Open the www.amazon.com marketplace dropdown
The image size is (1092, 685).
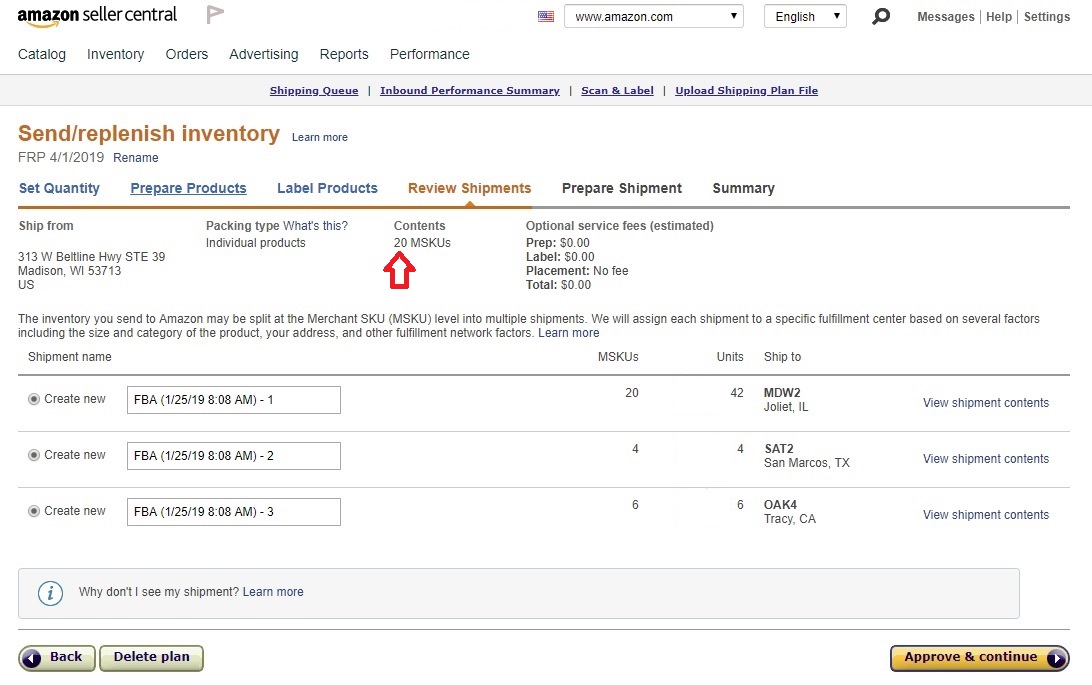click(x=654, y=16)
